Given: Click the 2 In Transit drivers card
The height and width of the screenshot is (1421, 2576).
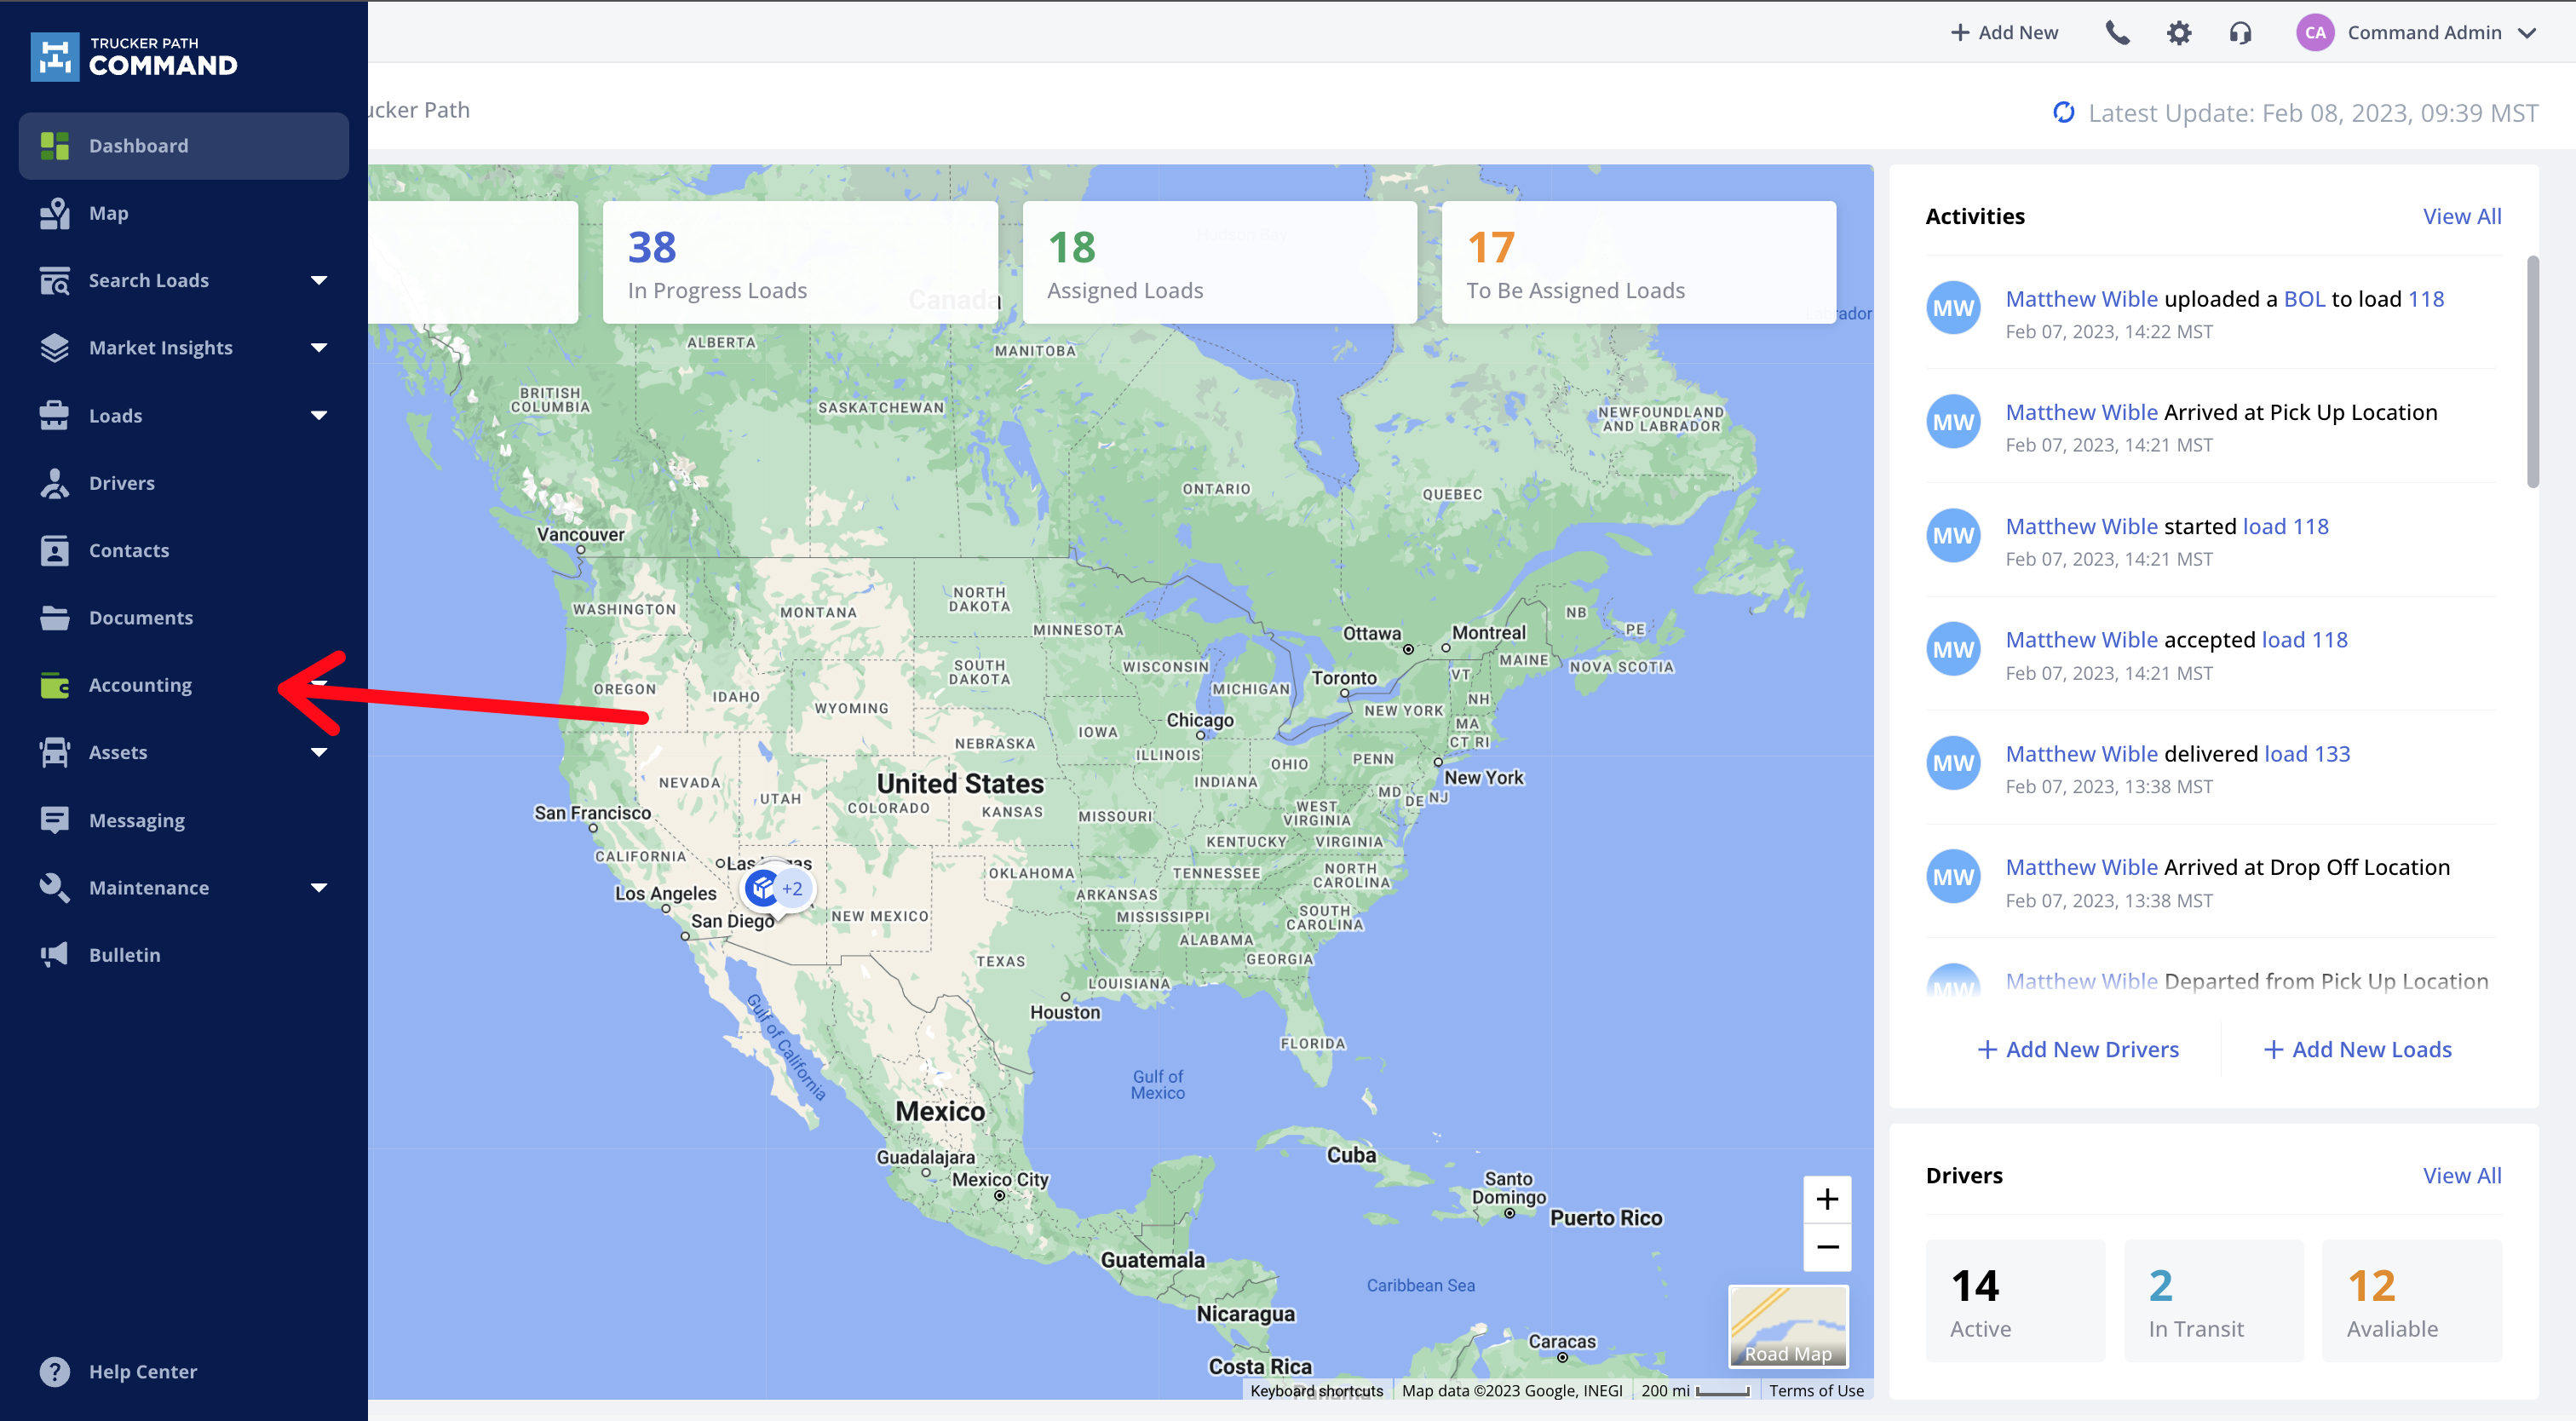Looking at the screenshot, I should 2214,1300.
